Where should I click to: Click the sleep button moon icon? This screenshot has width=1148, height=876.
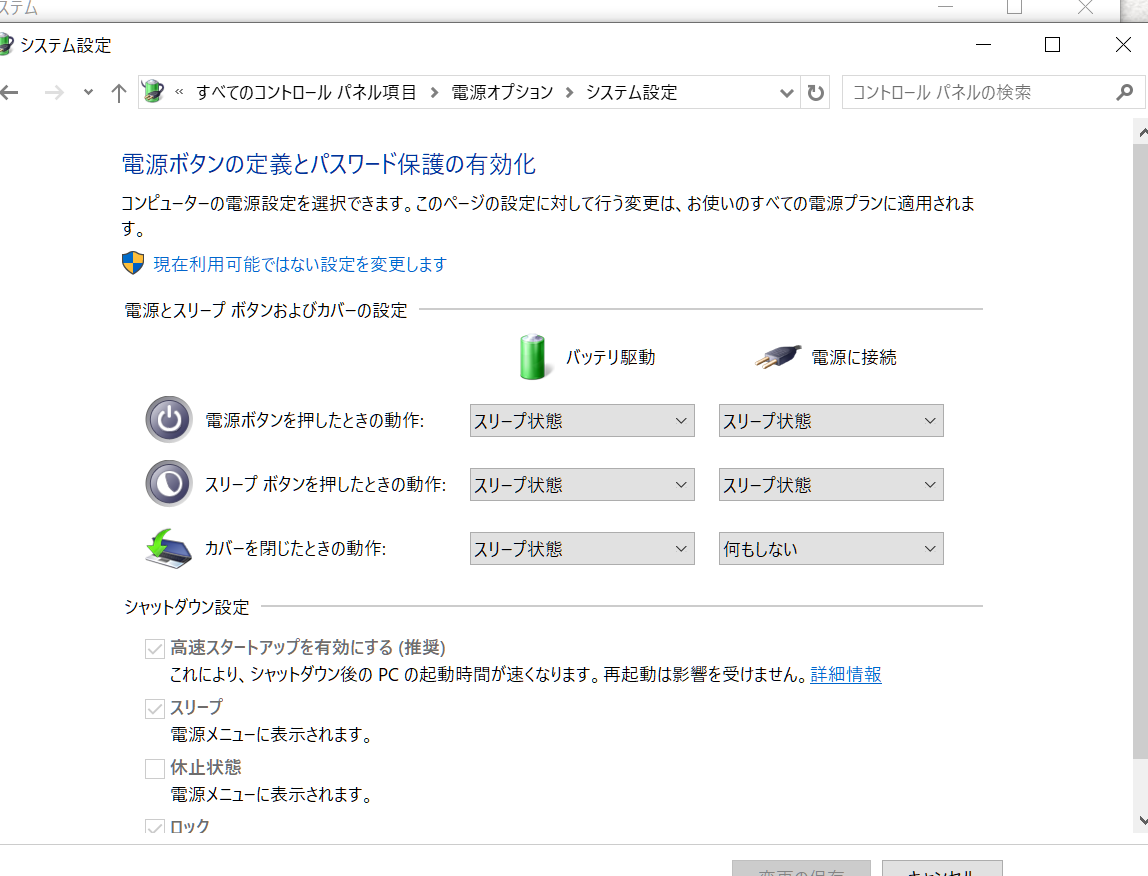[169, 483]
